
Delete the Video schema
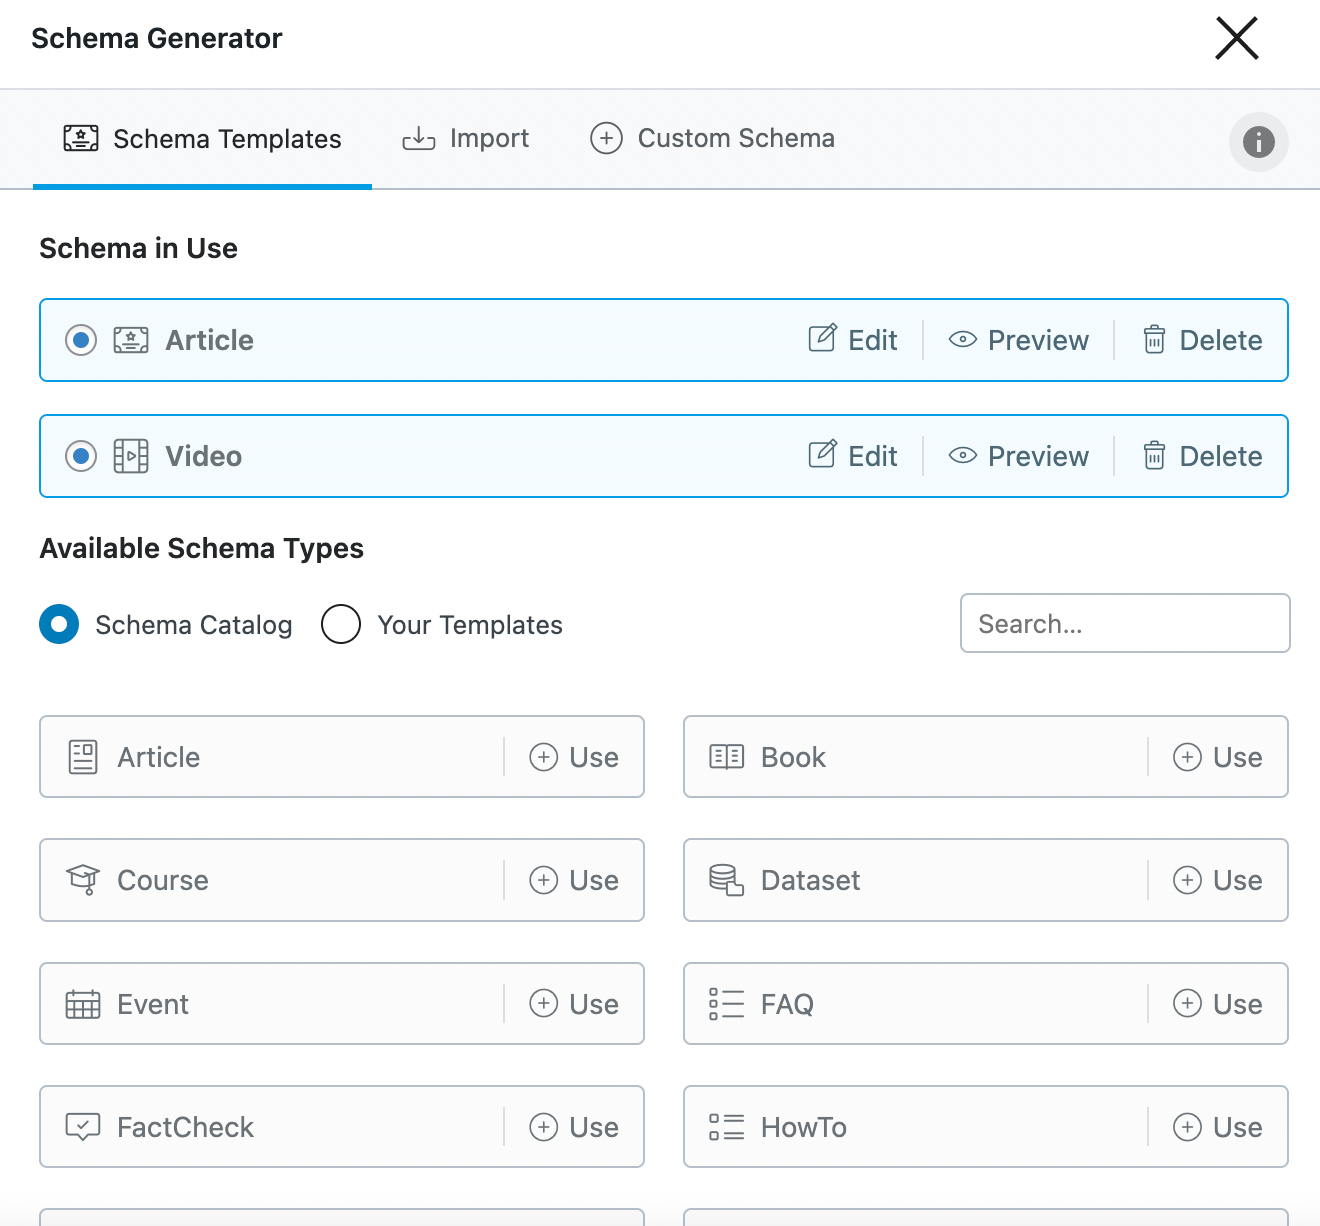click(x=1202, y=456)
